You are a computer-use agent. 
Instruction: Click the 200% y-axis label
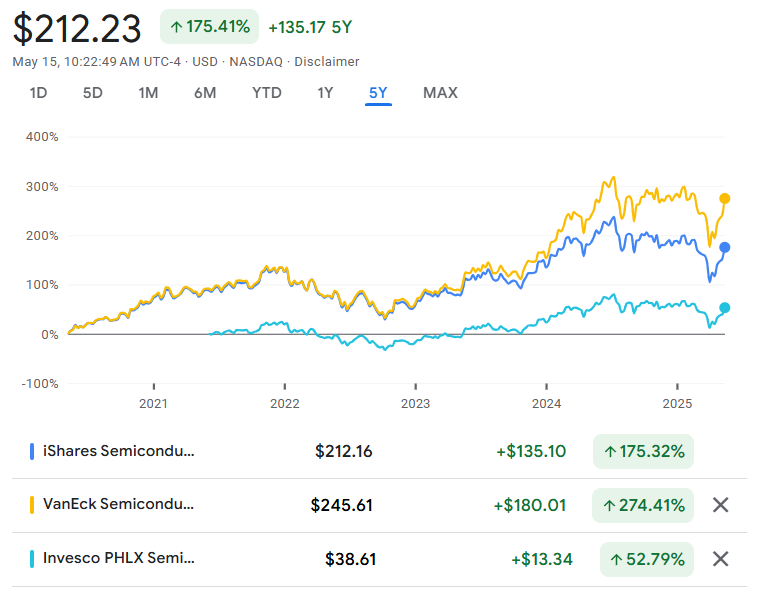(42, 235)
